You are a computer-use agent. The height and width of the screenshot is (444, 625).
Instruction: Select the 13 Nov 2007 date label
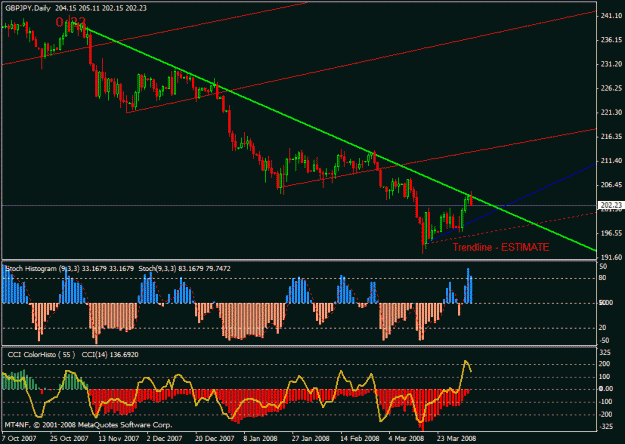tap(119, 438)
